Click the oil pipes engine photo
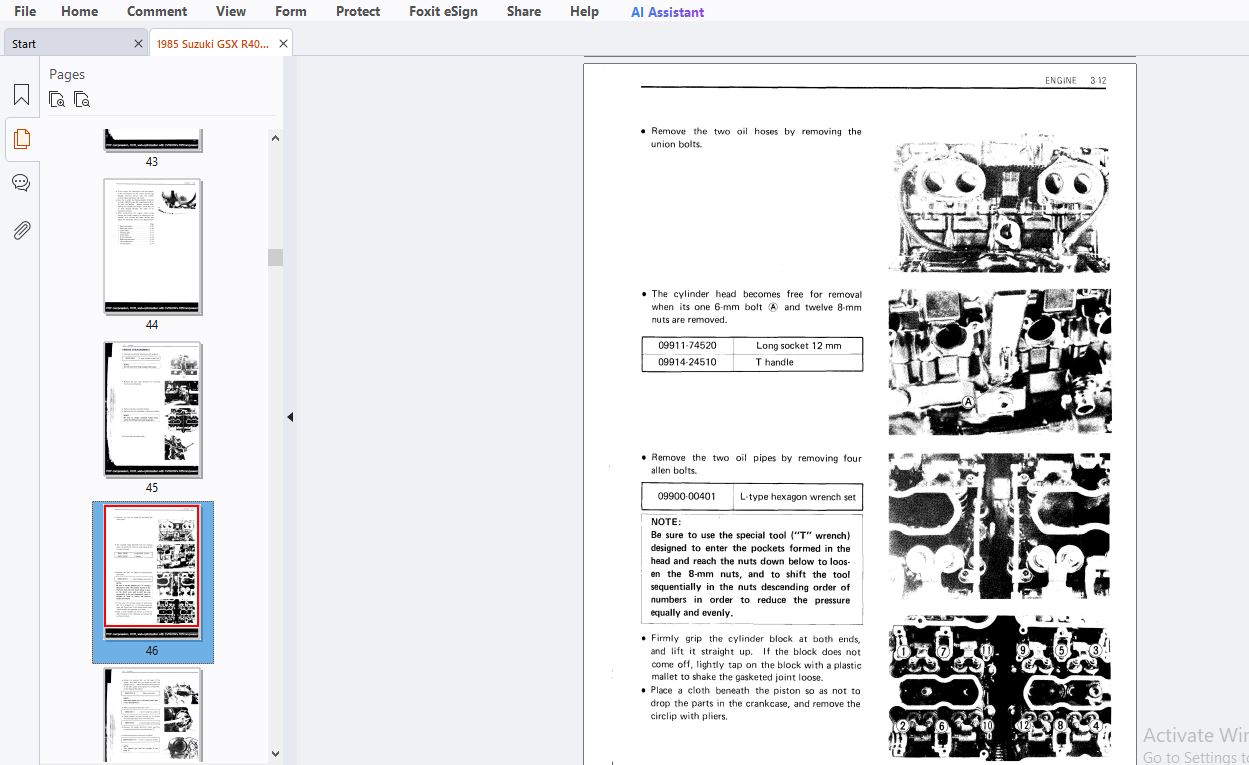Screen dimensions: 1249x765 999,525
